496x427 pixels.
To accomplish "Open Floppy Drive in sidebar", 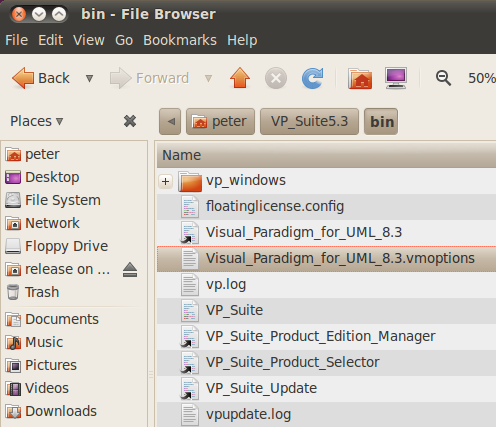I will 56,246.
